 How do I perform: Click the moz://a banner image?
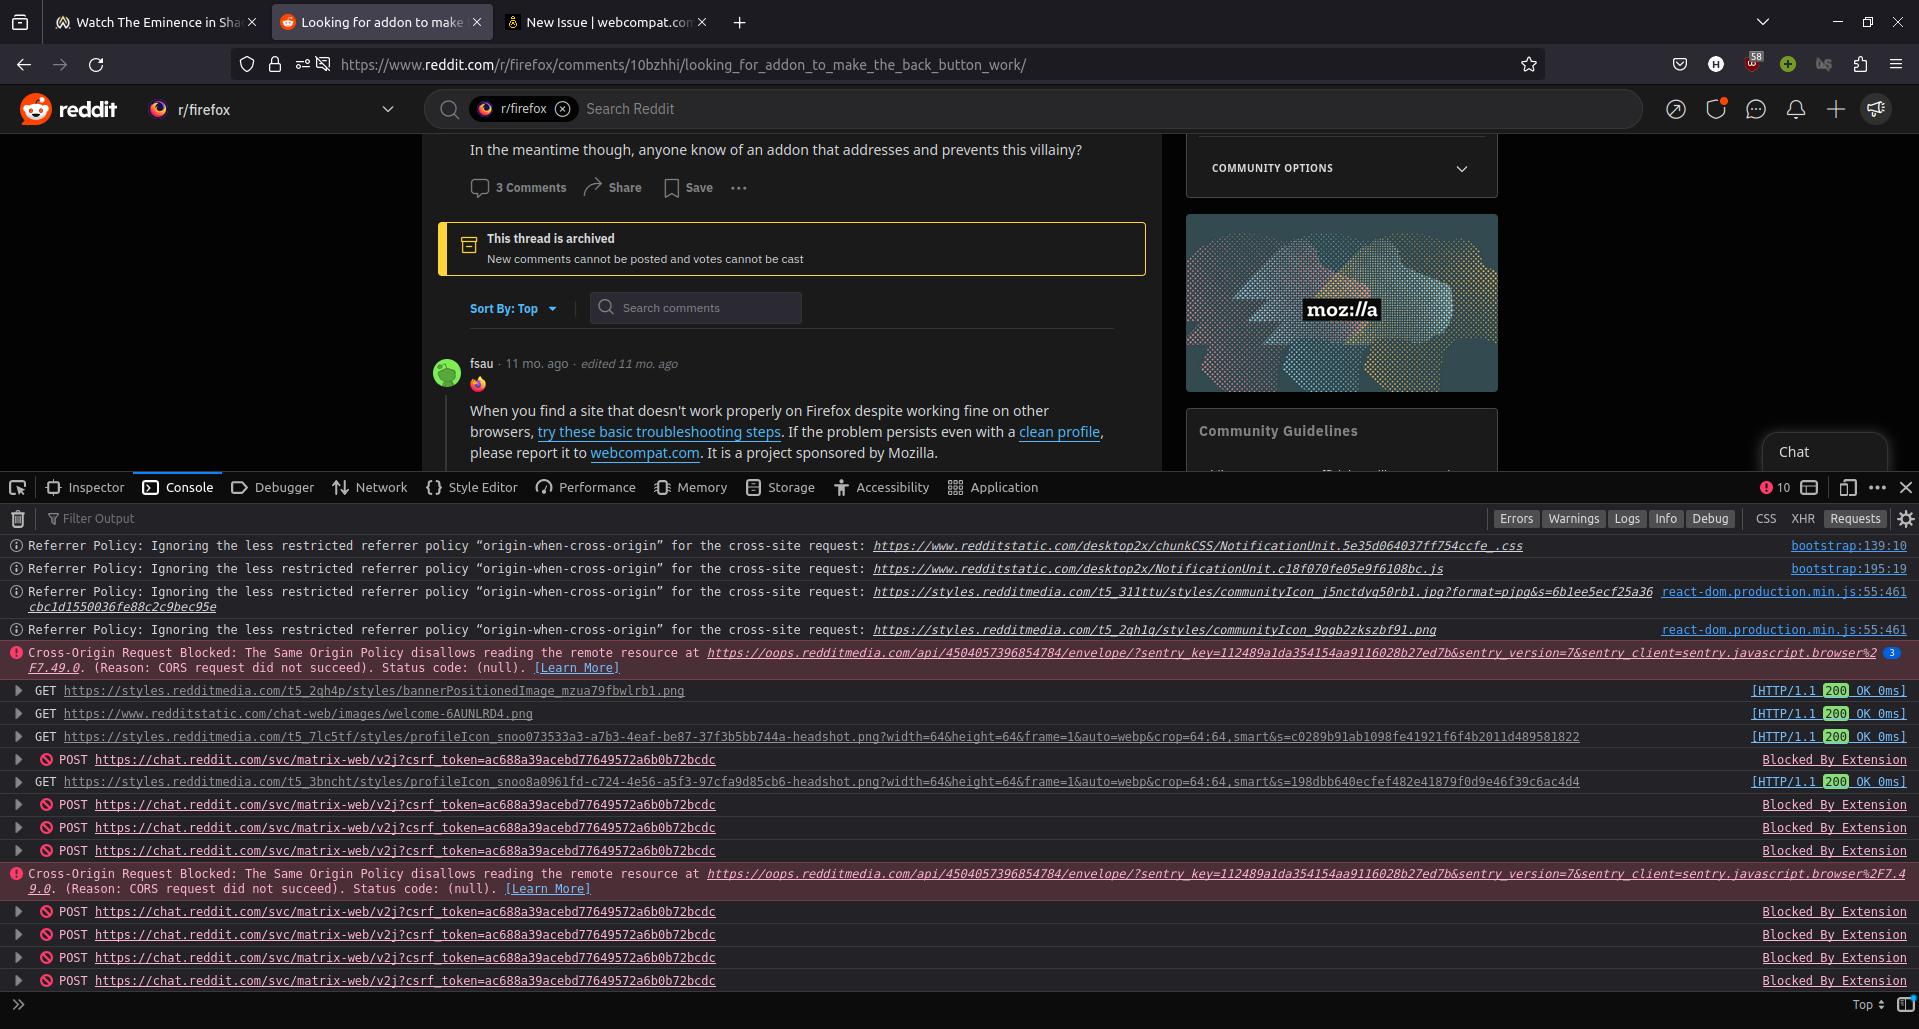1341,303
